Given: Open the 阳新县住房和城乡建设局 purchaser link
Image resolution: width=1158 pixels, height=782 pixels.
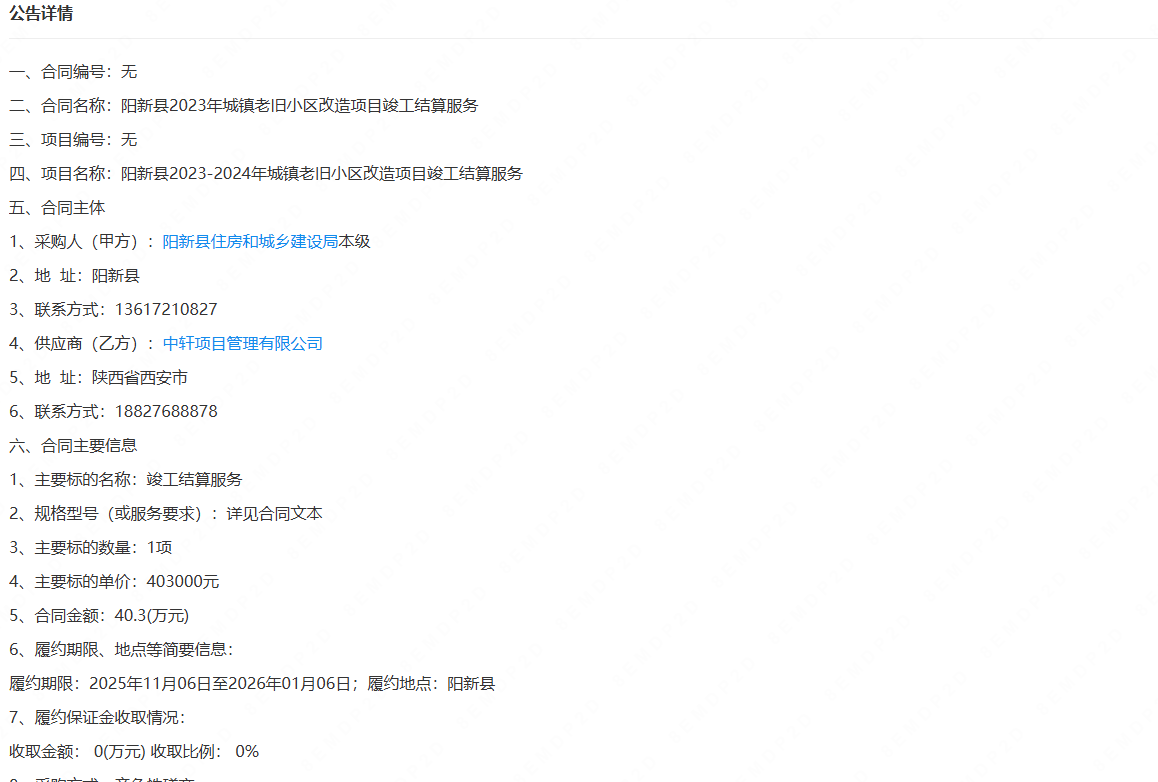Looking at the screenshot, I should point(250,242).
